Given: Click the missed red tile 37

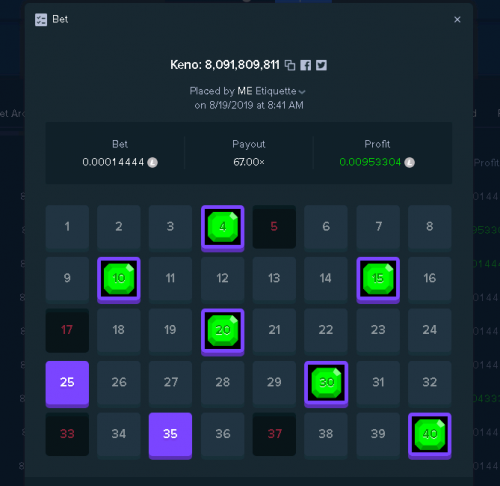Looking at the screenshot, I should tap(274, 434).
